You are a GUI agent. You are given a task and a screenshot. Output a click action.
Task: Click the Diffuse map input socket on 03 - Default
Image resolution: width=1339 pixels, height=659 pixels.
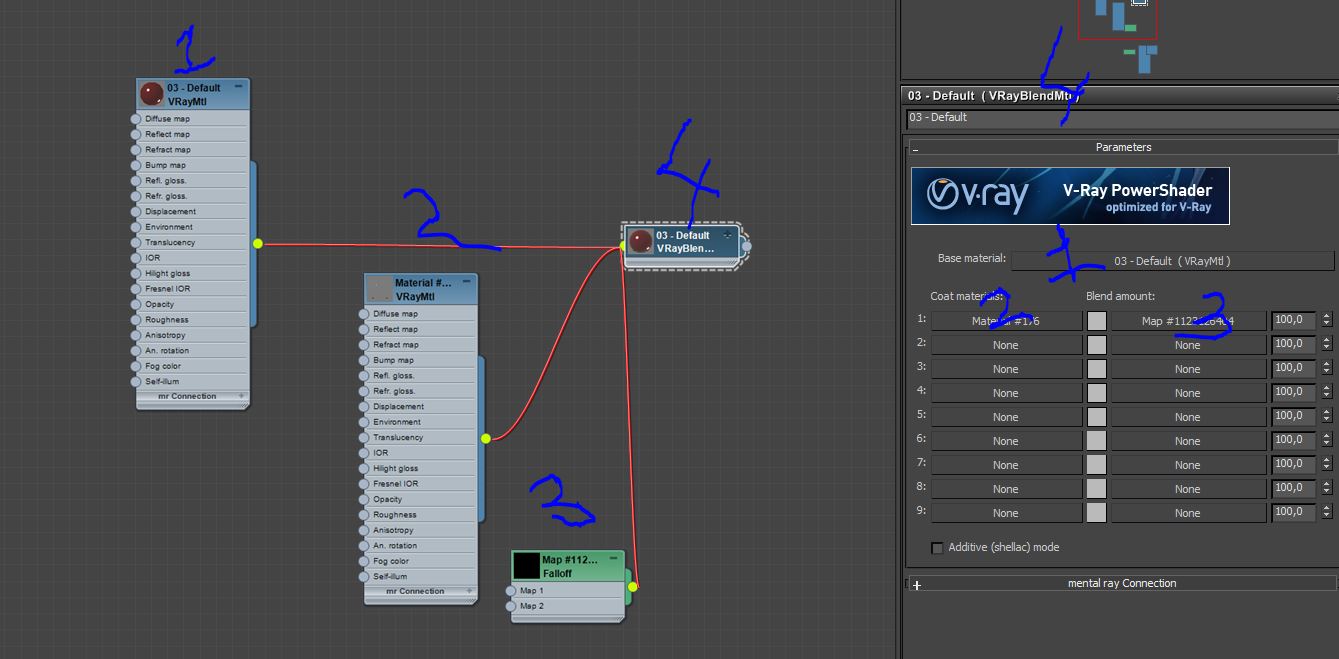(136, 119)
